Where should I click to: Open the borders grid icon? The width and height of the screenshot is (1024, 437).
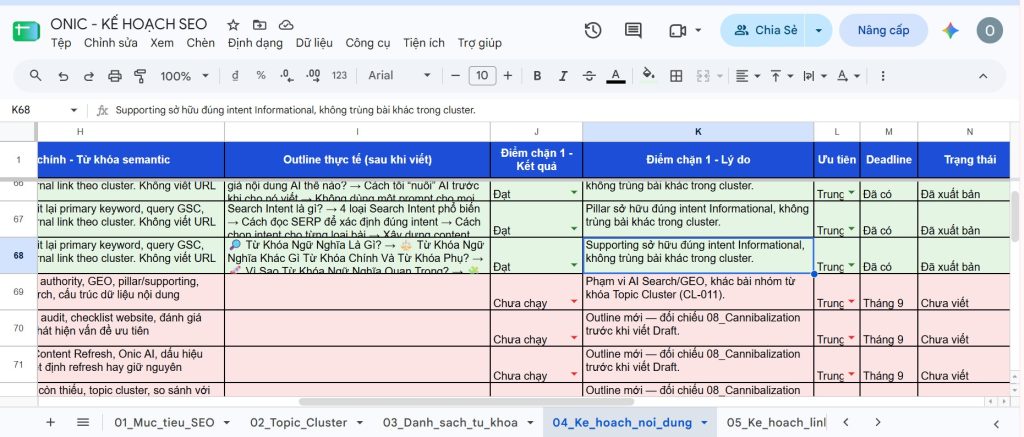tap(677, 76)
